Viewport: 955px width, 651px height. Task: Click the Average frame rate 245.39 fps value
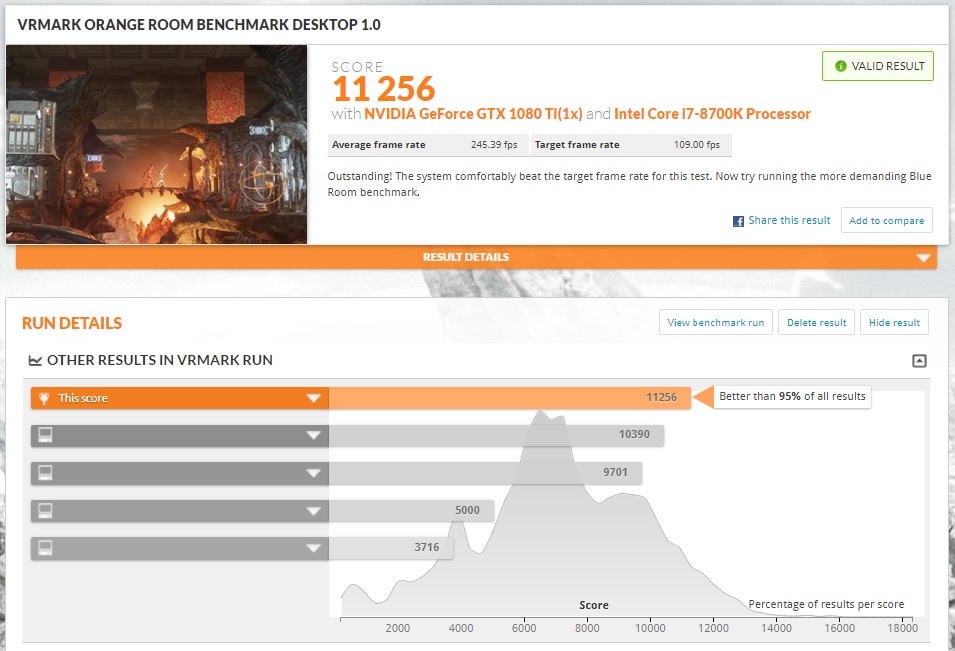tap(494, 145)
